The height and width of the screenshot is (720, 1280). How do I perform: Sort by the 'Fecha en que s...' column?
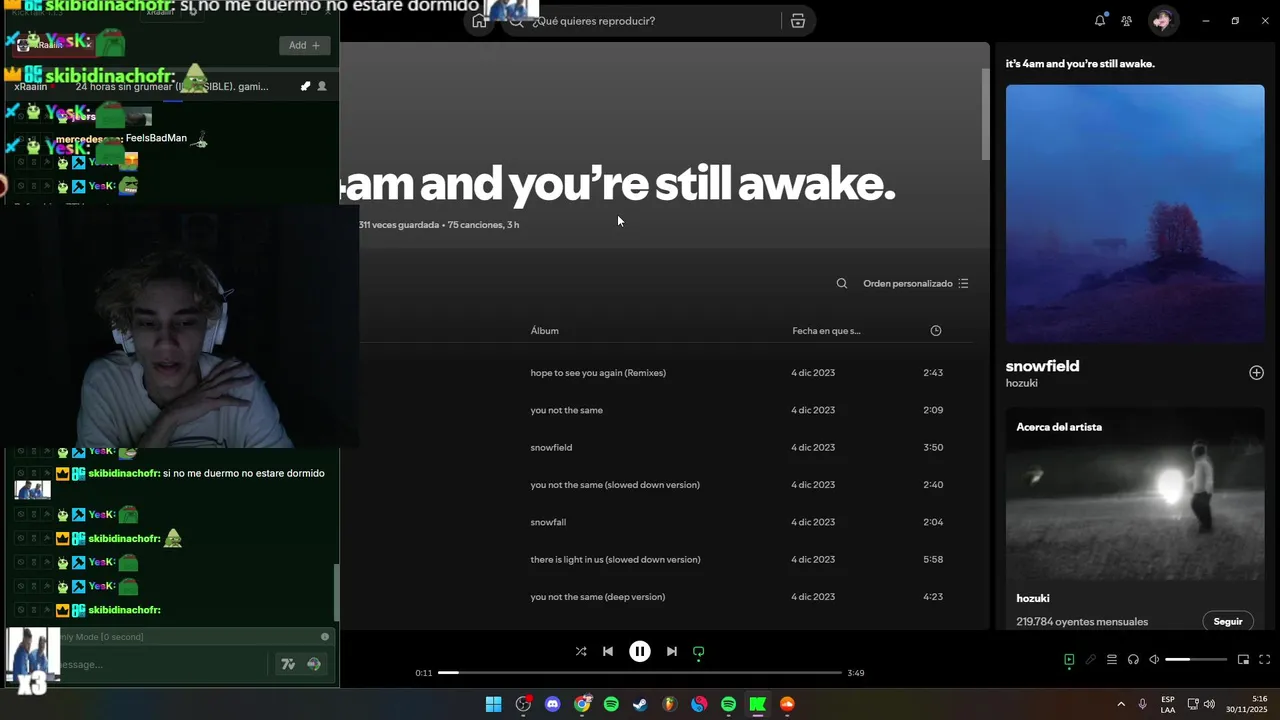coord(826,331)
